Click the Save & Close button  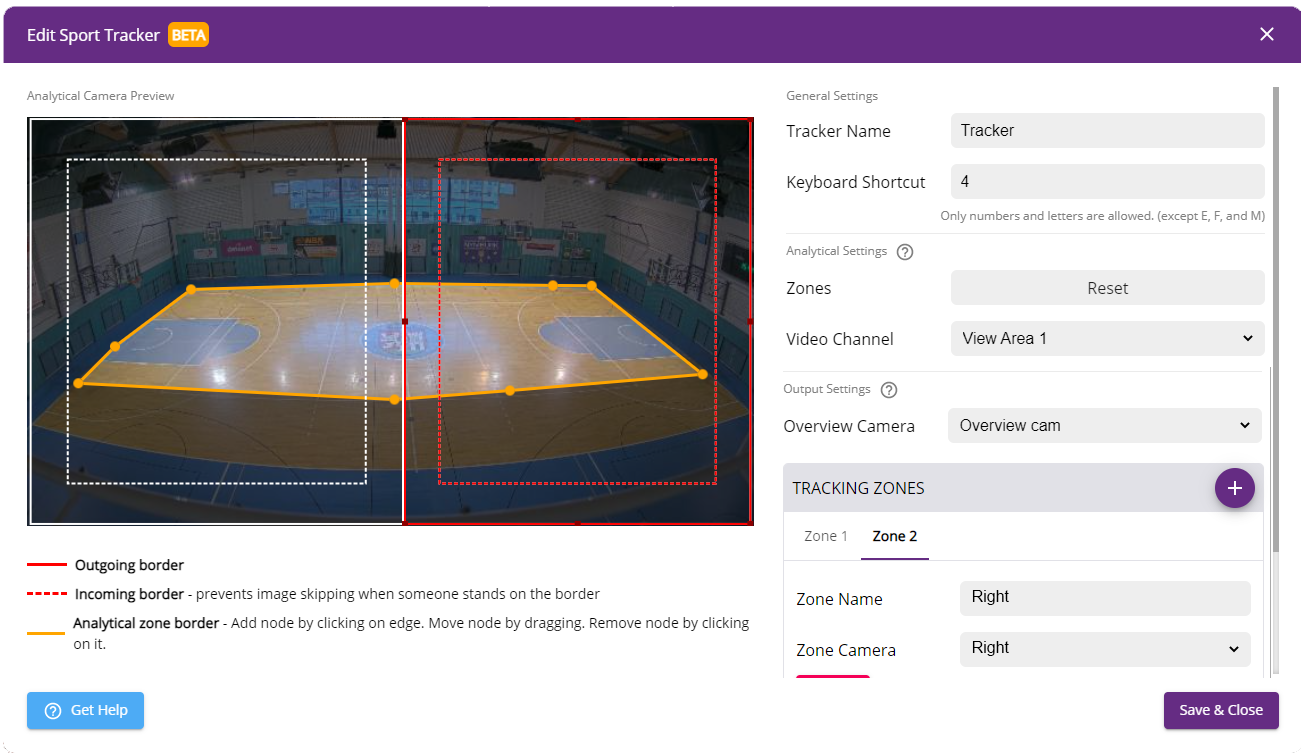(x=1220, y=710)
